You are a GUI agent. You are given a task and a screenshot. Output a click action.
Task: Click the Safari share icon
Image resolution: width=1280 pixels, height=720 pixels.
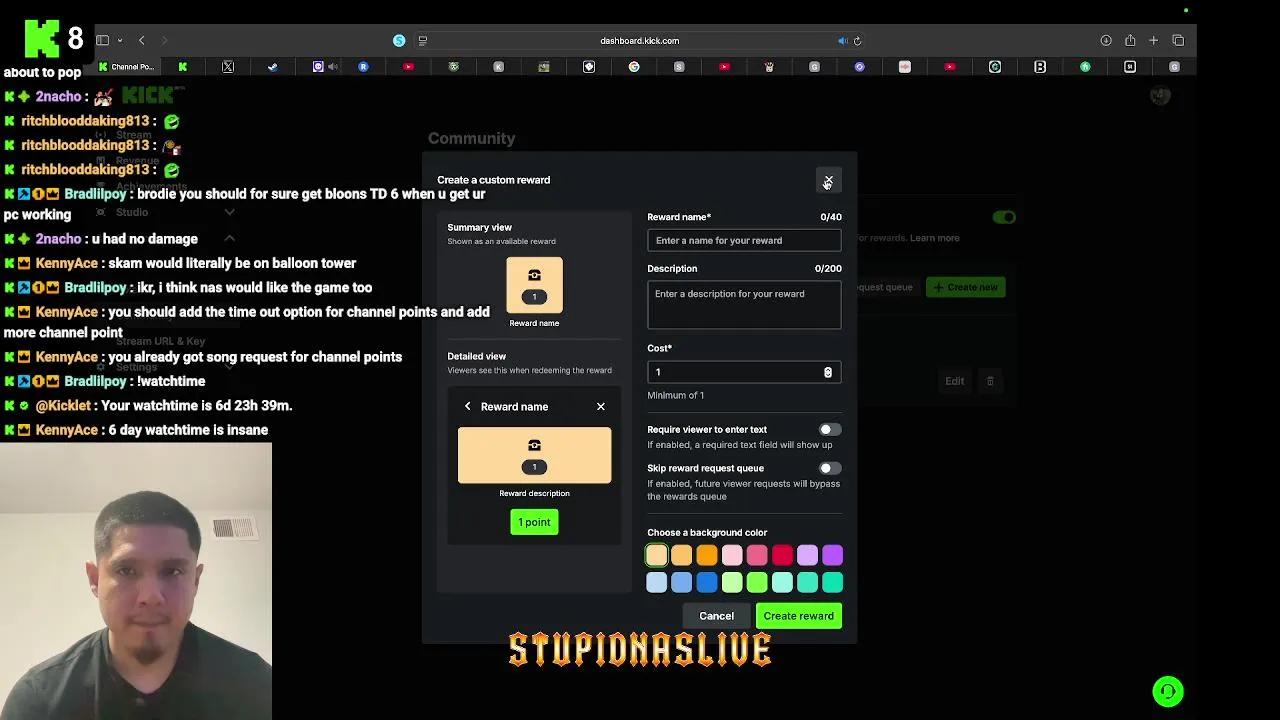coord(1130,41)
